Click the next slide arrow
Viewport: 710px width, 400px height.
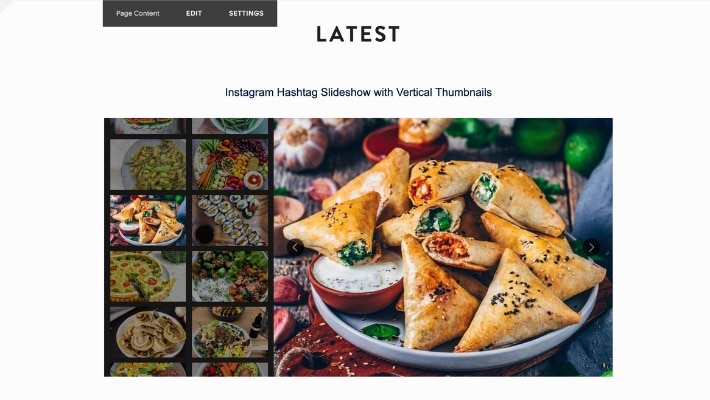pyautogui.click(x=591, y=247)
